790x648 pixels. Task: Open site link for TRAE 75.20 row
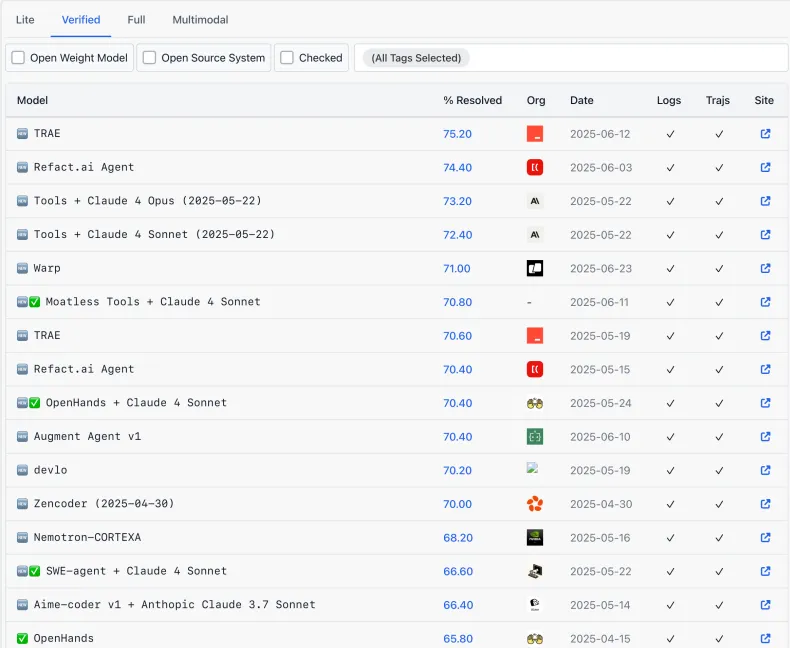click(x=765, y=134)
